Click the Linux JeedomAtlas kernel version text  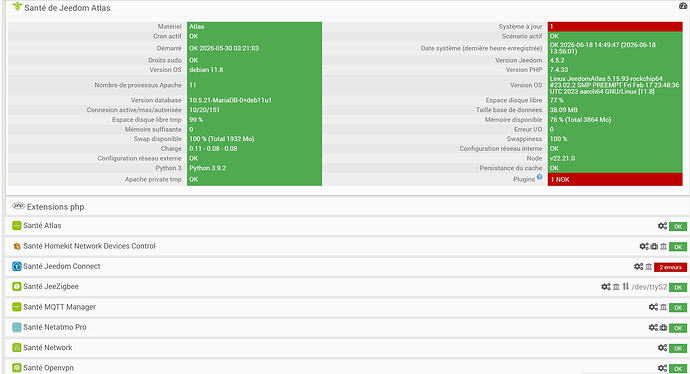614,85
